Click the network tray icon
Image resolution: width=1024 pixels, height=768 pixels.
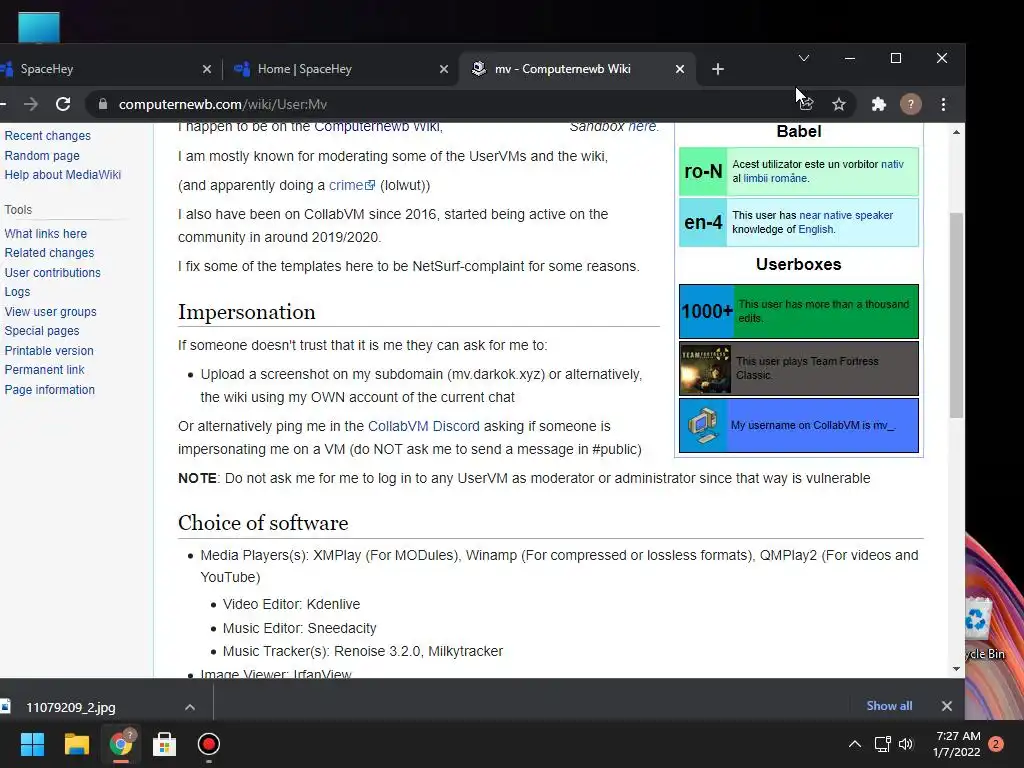point(882,744)
